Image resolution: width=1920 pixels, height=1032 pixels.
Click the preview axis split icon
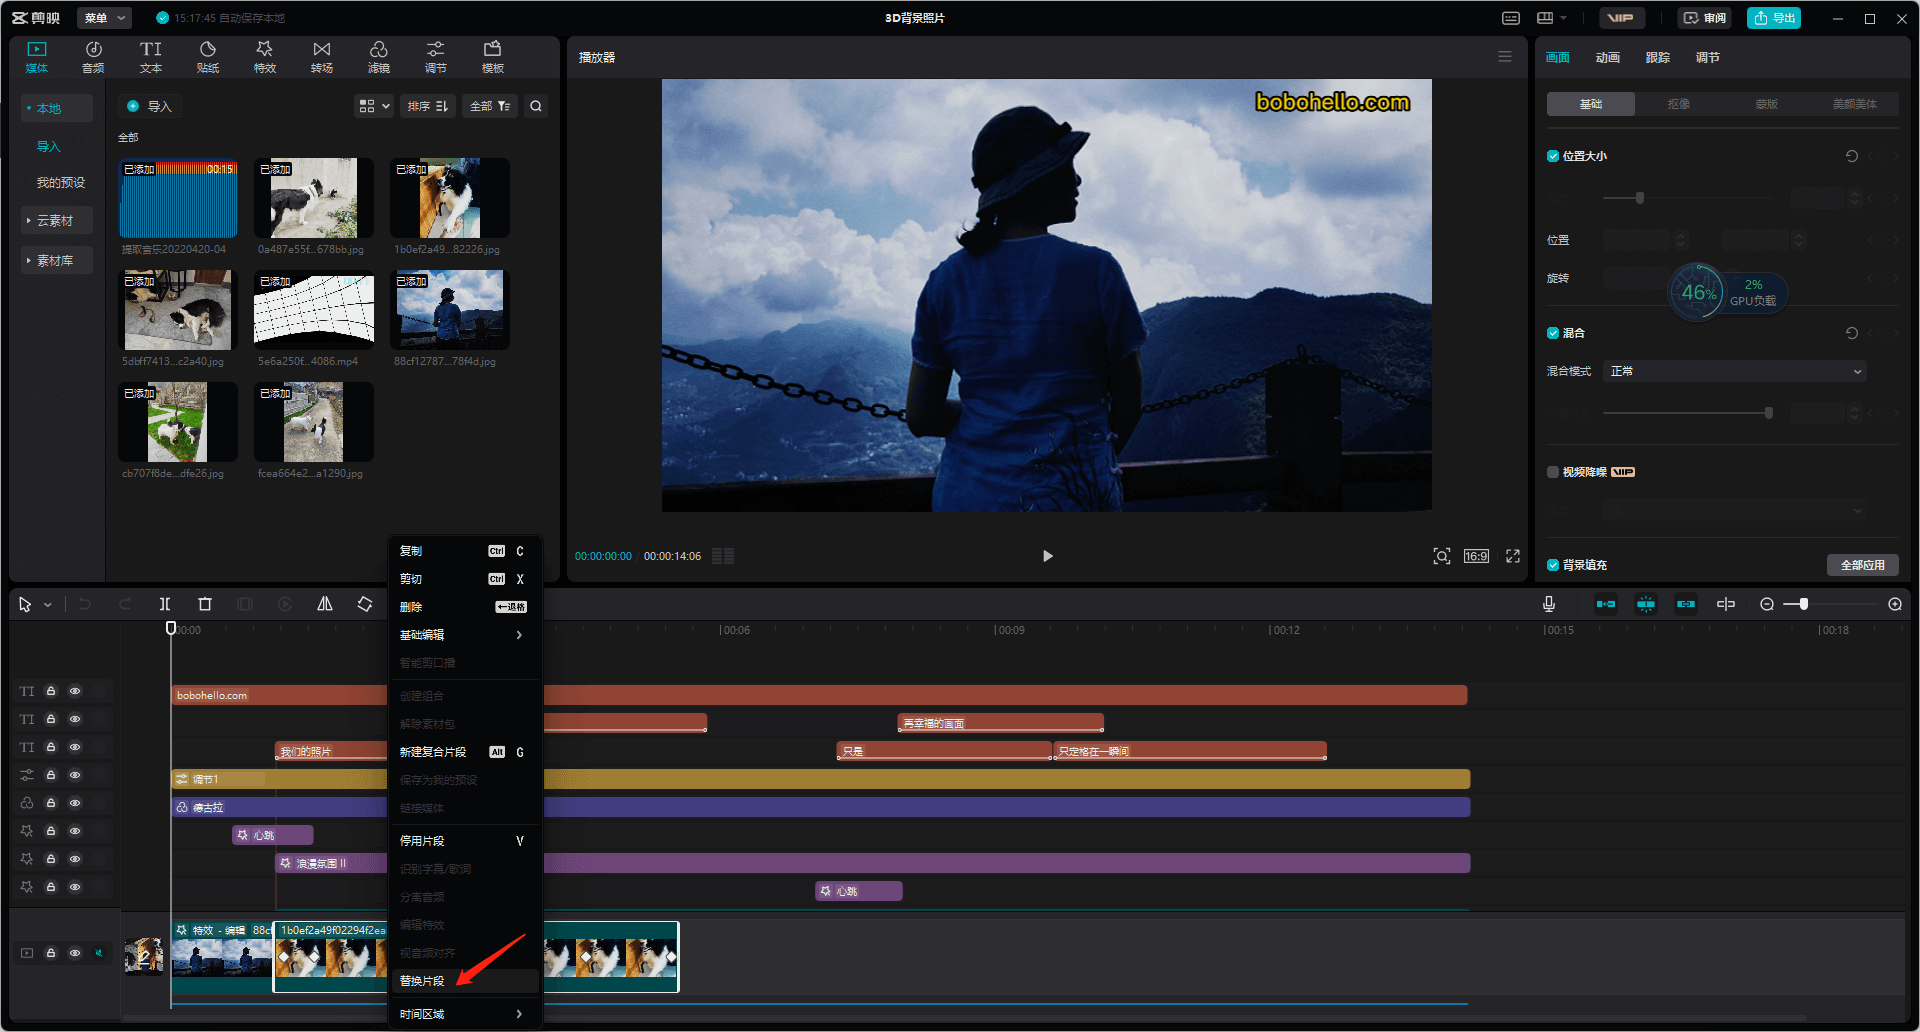pos(1726,604)
